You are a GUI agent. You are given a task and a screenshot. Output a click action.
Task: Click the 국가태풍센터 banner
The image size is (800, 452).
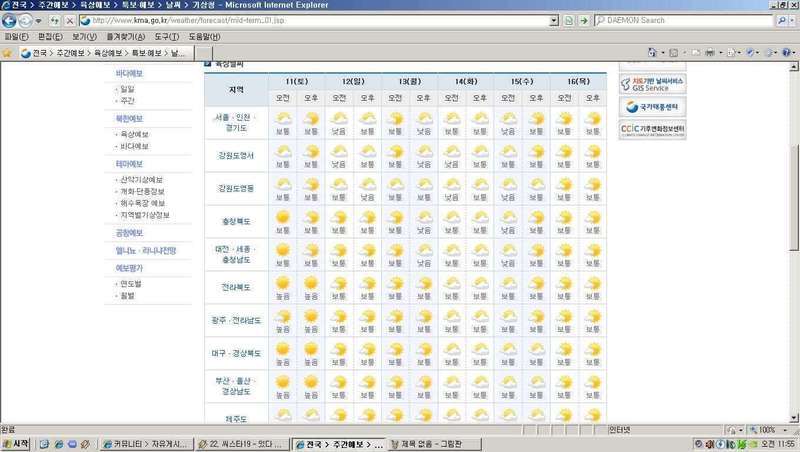tap(653, 107)
